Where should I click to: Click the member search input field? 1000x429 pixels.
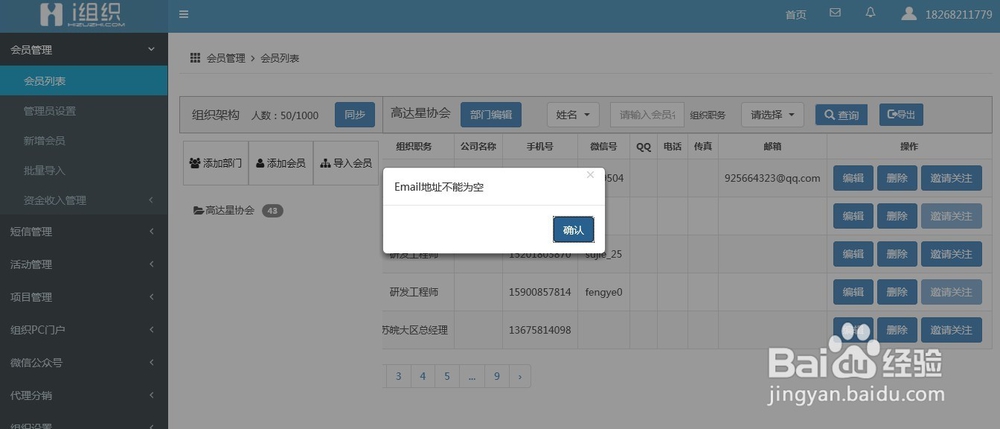click(x=647, y=115)
